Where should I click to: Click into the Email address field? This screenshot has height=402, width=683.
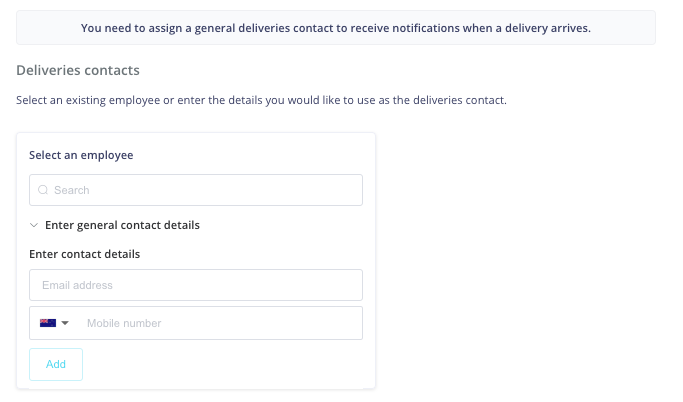[x=196, y=285]
